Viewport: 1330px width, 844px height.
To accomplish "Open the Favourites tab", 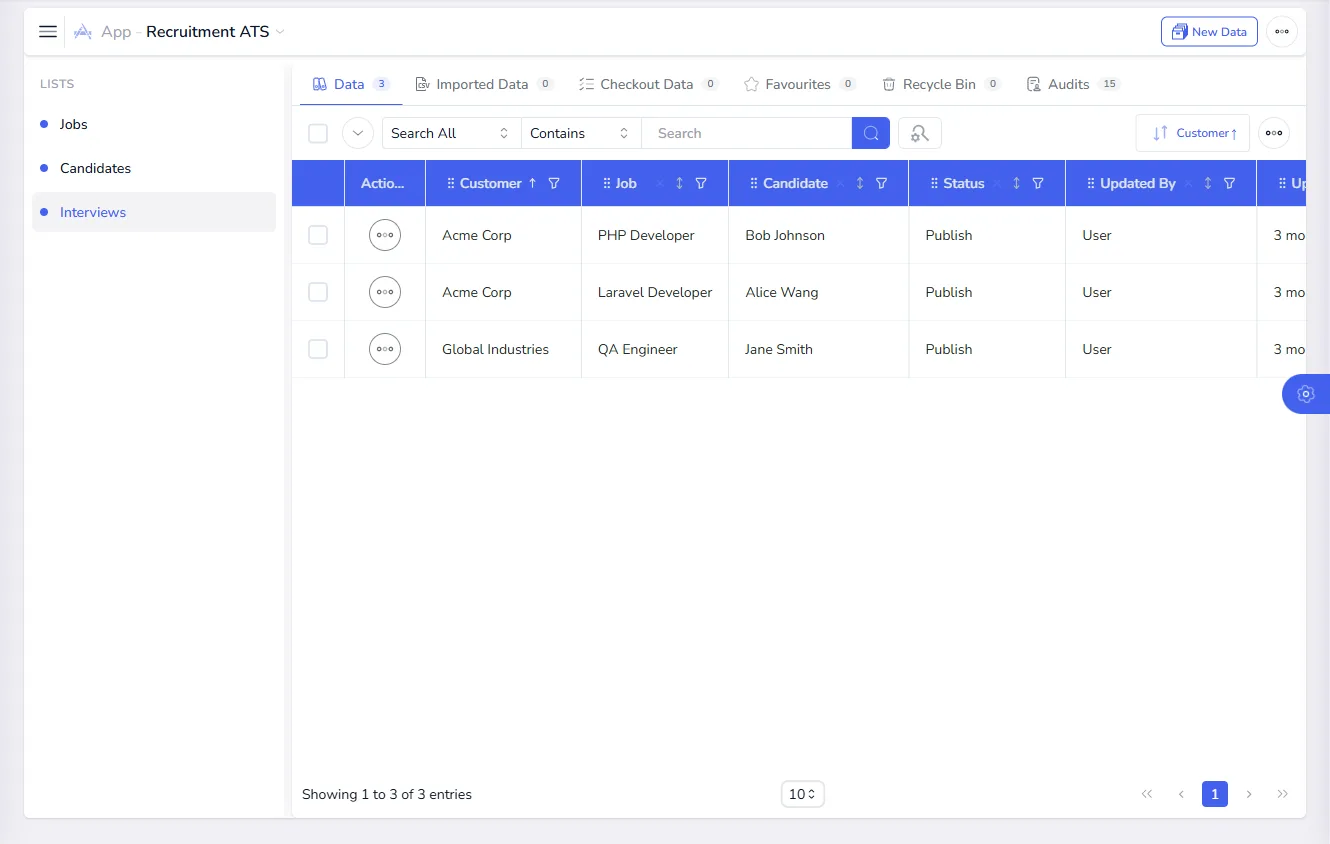I will pos(799,84).
